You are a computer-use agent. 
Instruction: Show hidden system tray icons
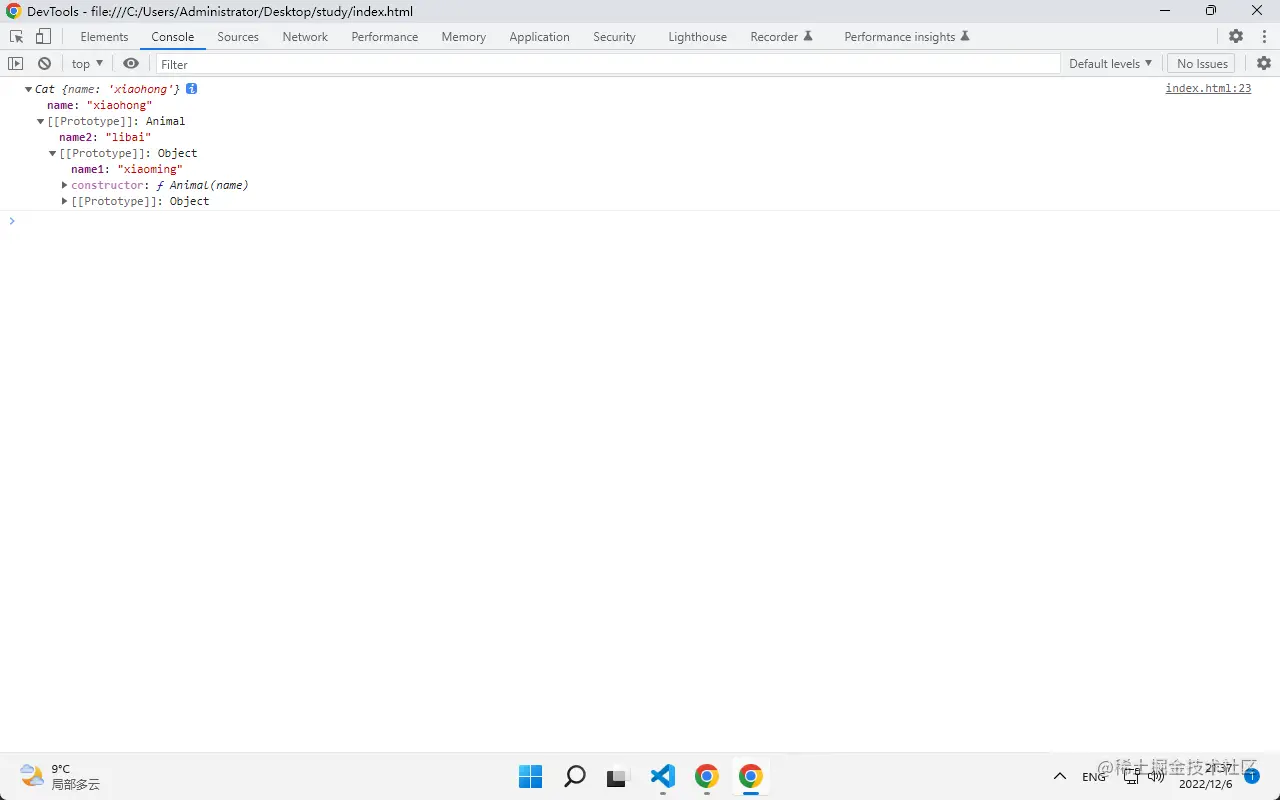point(1060,776)
